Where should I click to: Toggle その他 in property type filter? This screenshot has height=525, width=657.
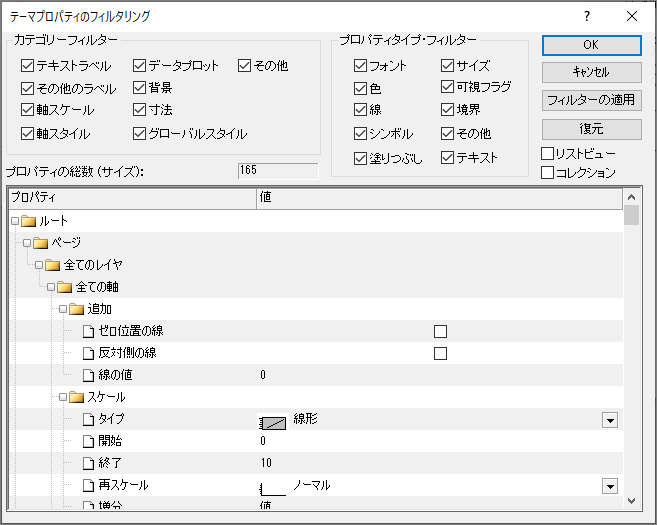pyautogui.click(x=447, y=134)
